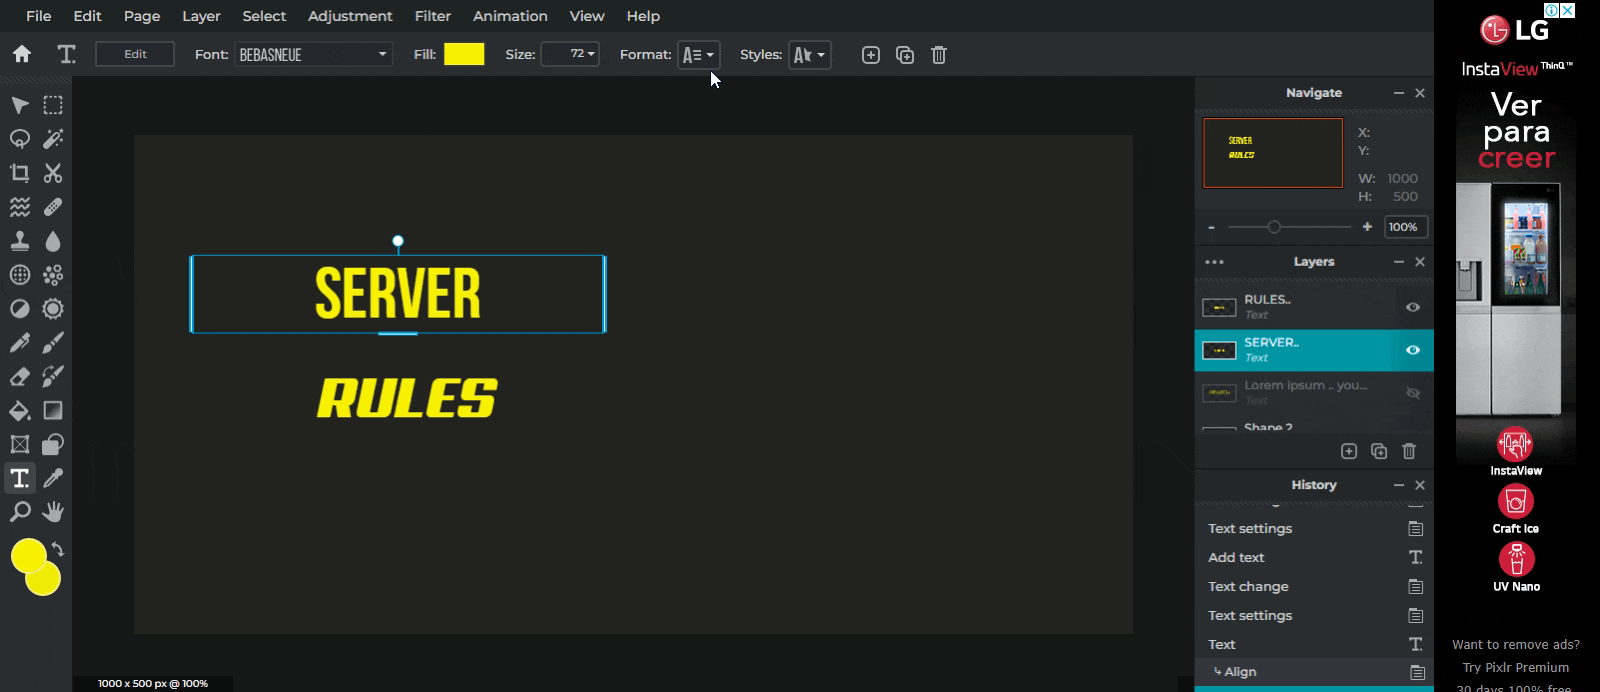Select the Liquify waves tool
This screenshot has height=692, width=1600.
(x=19, y=207)
